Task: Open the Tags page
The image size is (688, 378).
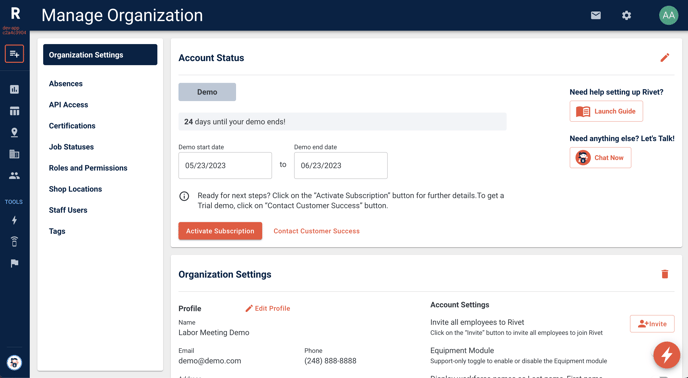Action: [57, 231]
